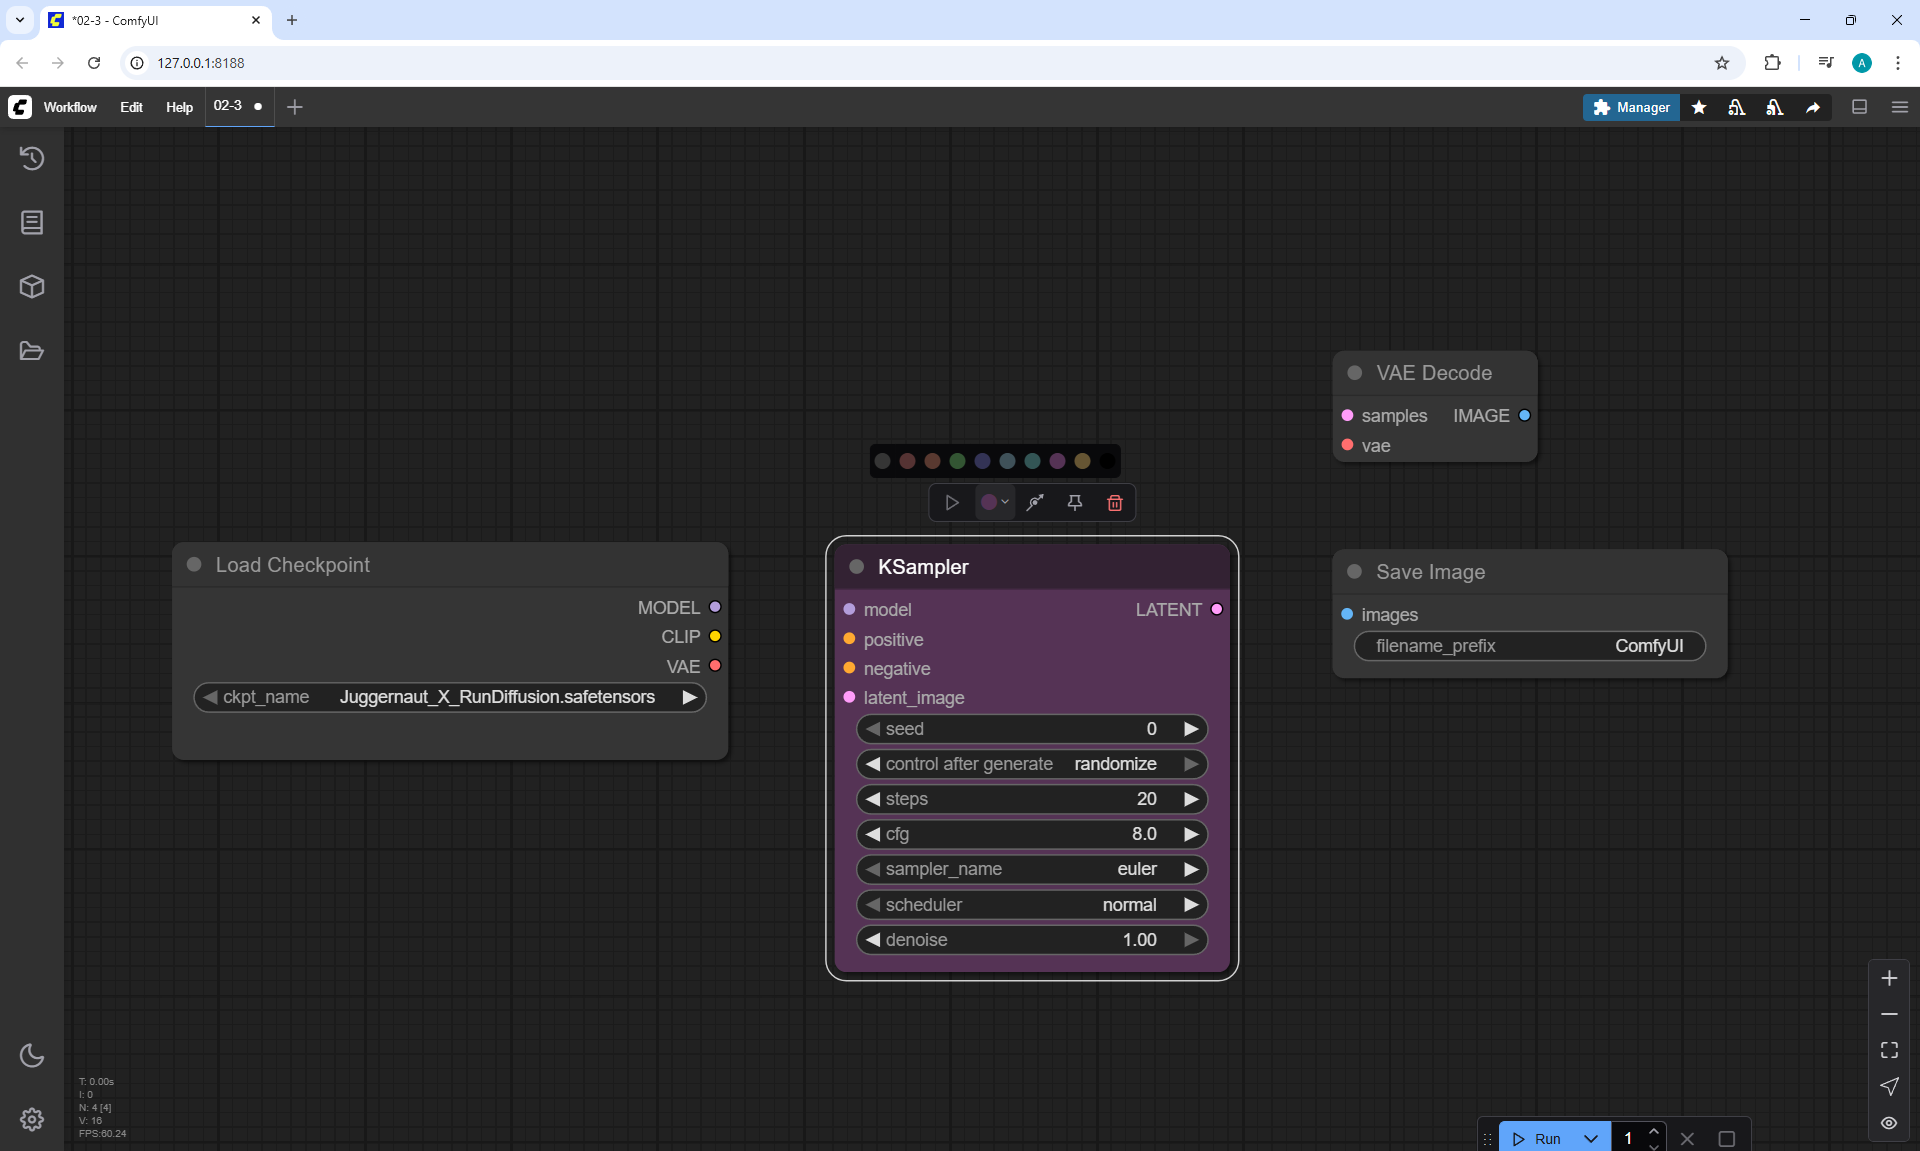Select the green node color swatch

tap(957, 461)
